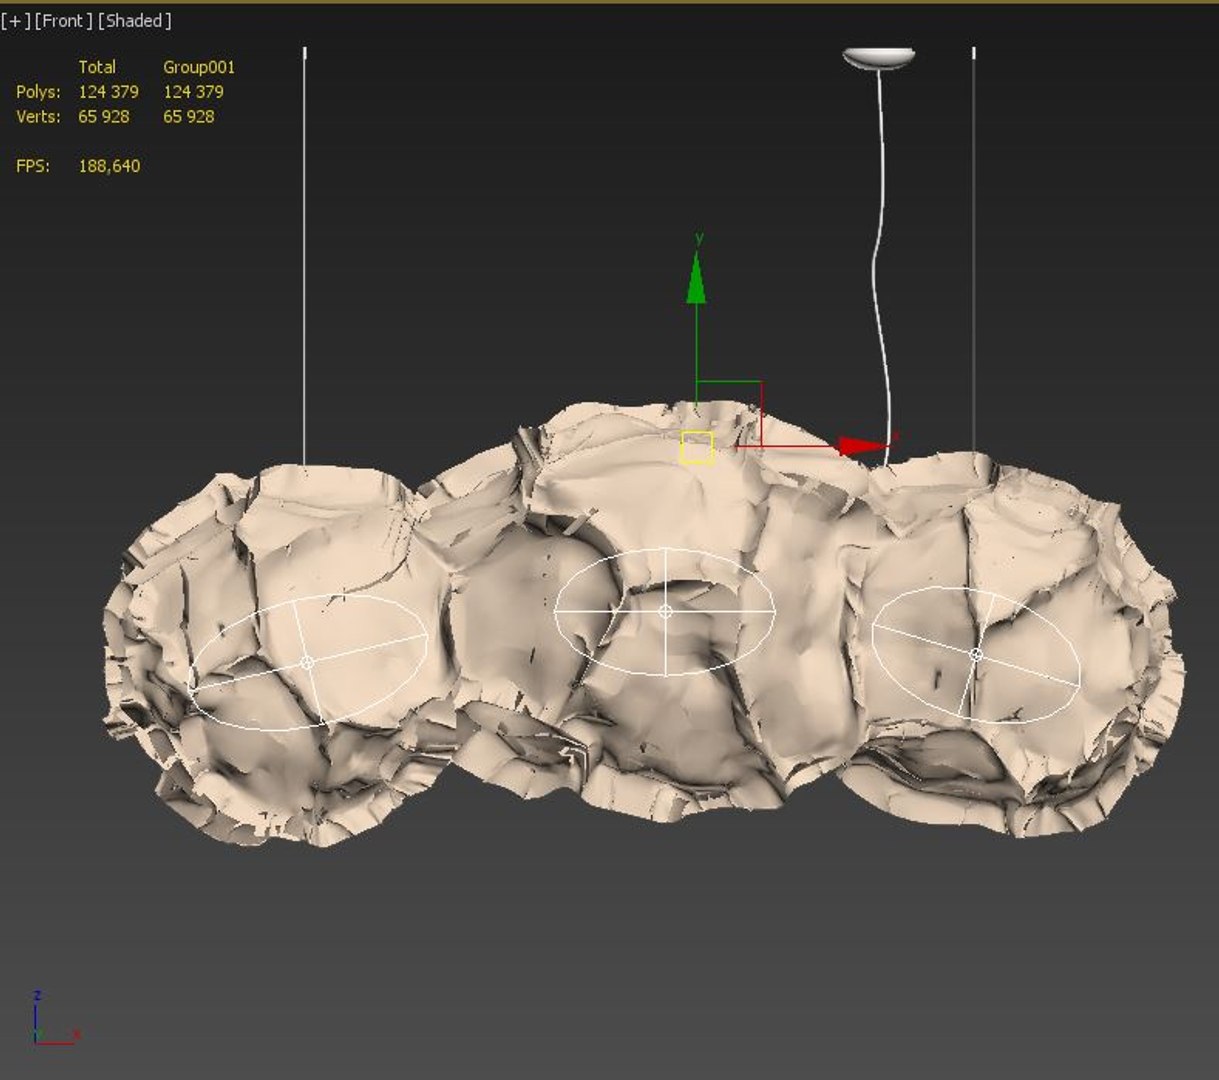Click the Polys total value 124 379

pos(108,91)
